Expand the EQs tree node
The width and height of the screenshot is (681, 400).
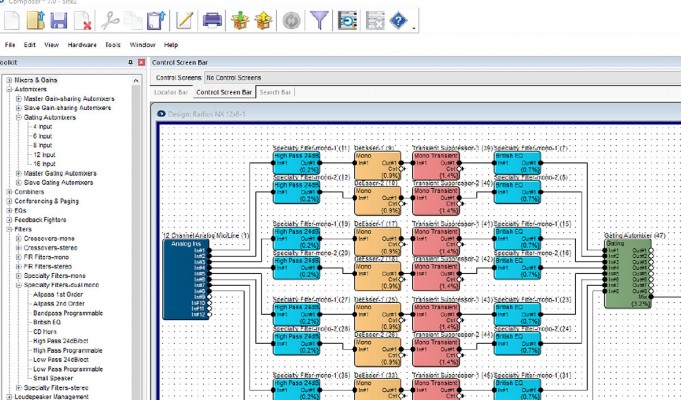[x=9, y=210]
